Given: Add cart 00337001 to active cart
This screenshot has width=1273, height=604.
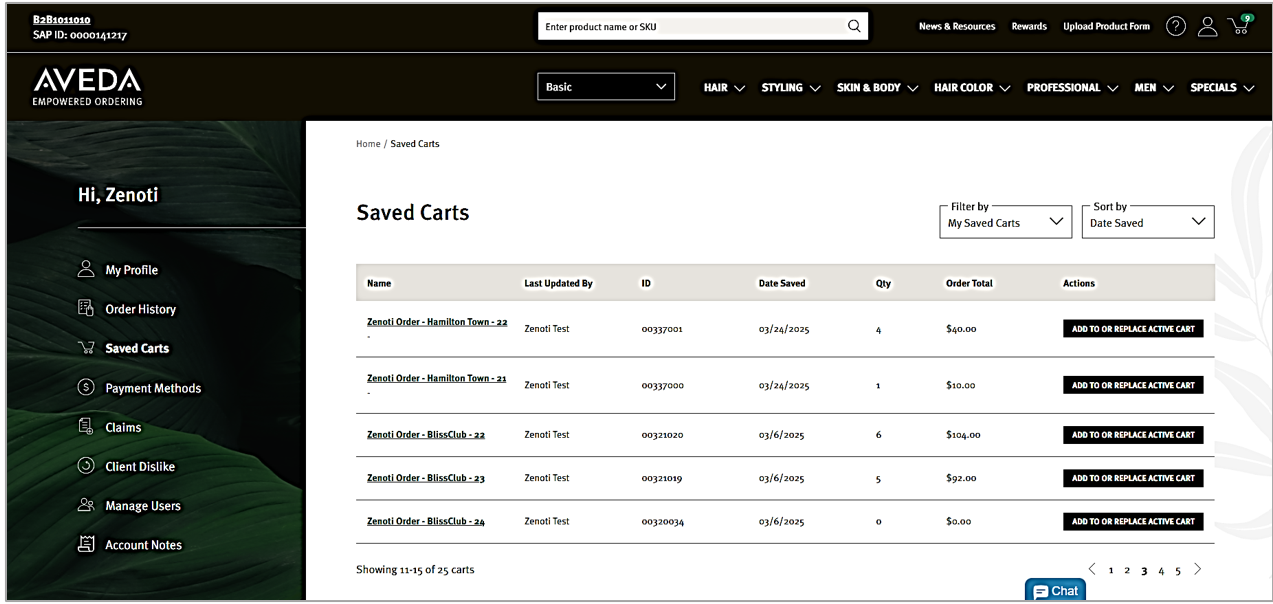Looking at the screenshot, I should click(1133, 328).
